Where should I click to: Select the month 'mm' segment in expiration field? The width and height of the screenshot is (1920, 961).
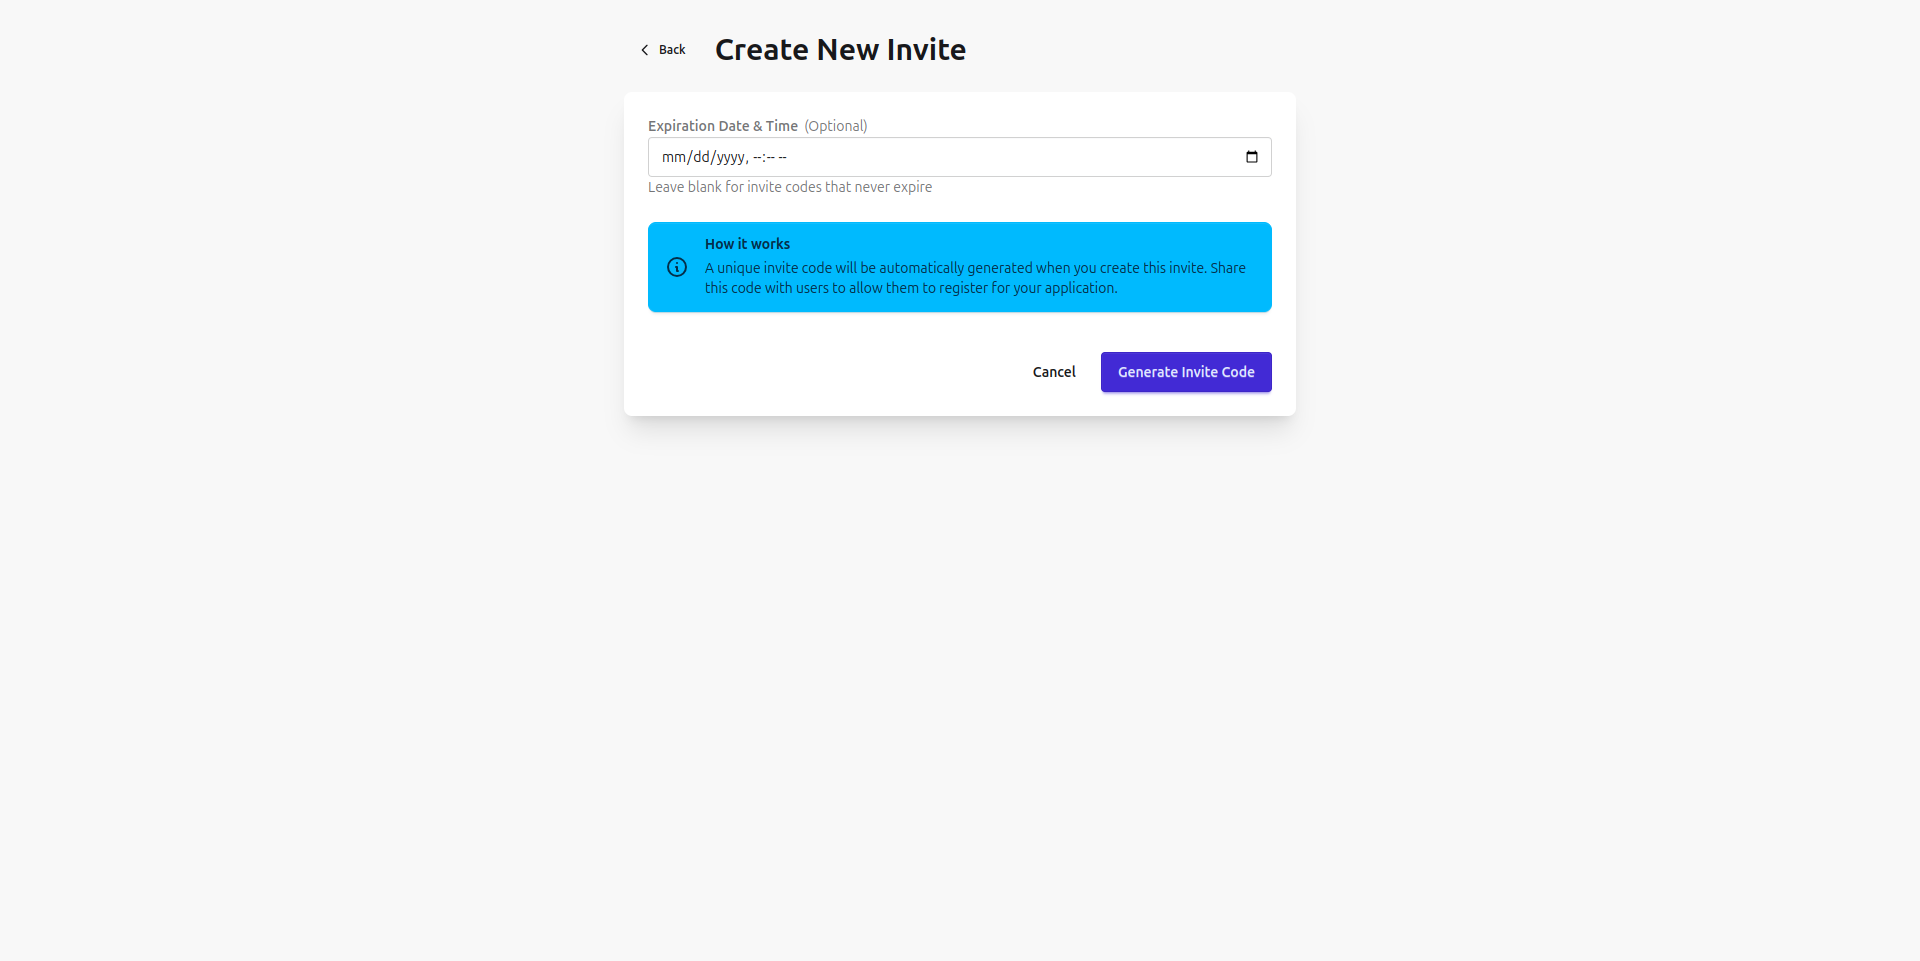coord(674,157)
